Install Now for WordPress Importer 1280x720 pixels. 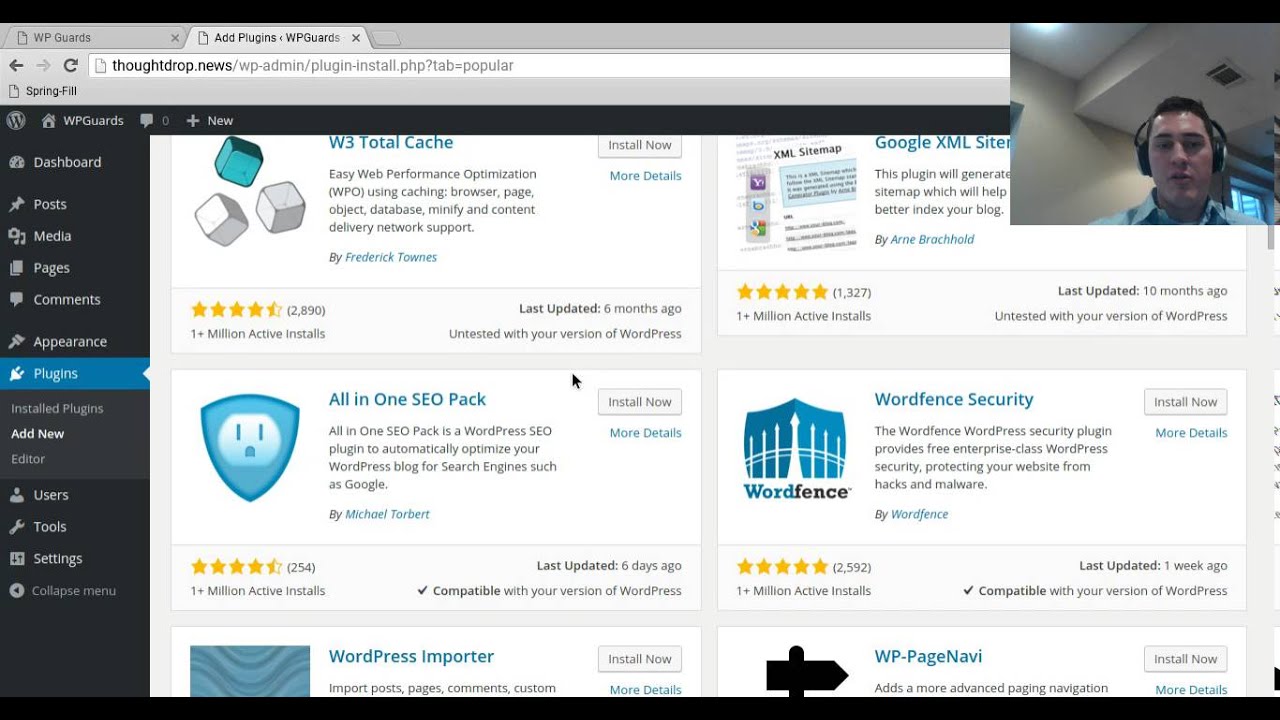640,659
